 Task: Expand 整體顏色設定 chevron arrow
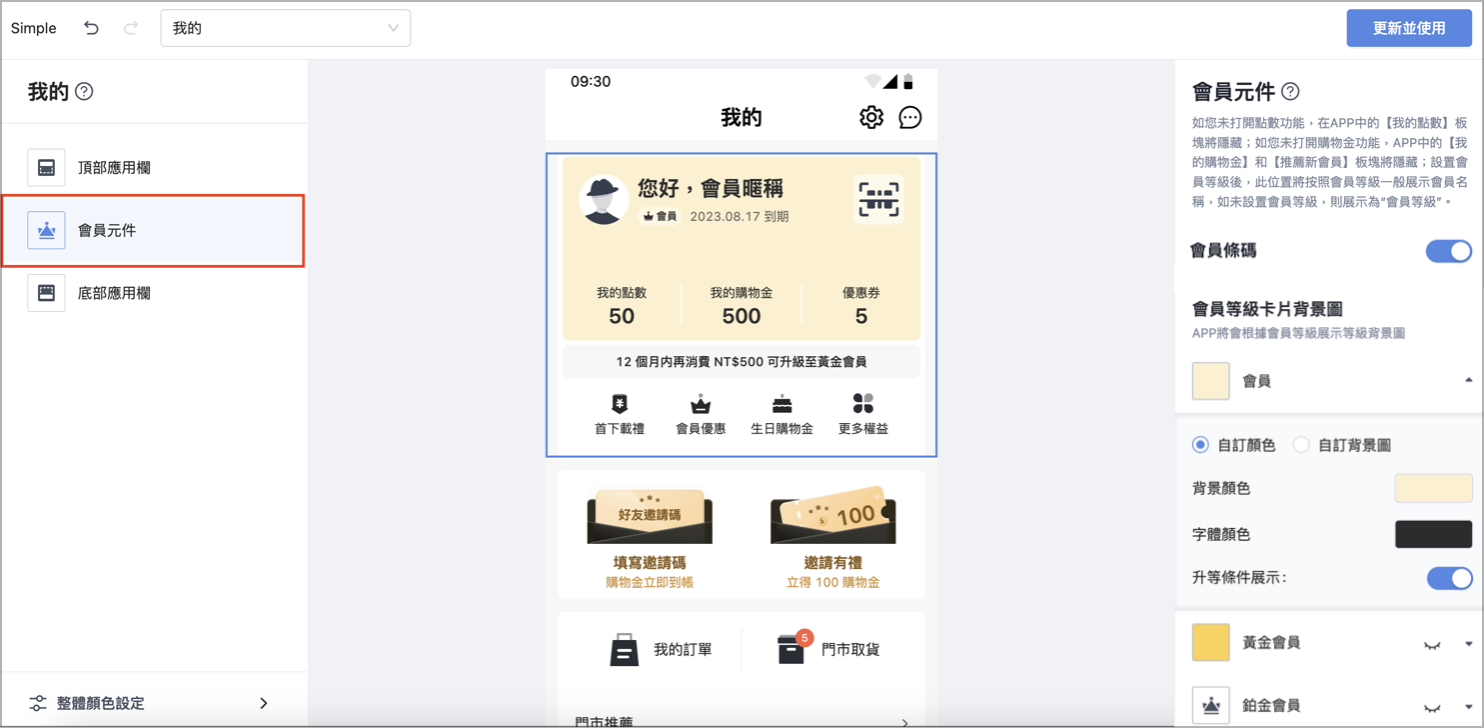(x=264, y=703)
